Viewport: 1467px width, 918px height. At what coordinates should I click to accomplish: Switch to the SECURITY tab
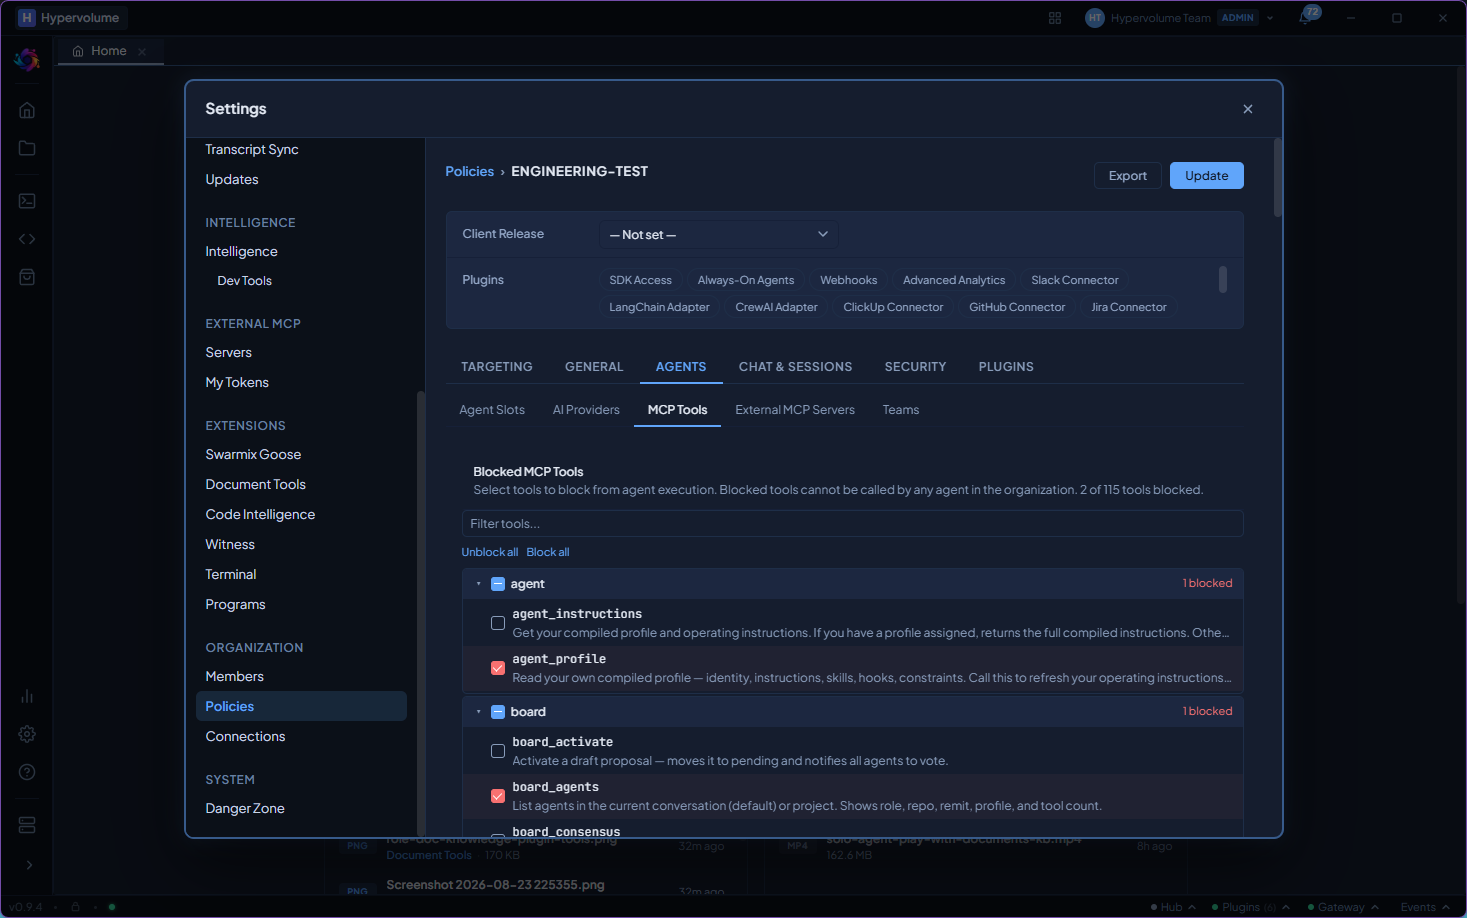[x=915, y=367]
